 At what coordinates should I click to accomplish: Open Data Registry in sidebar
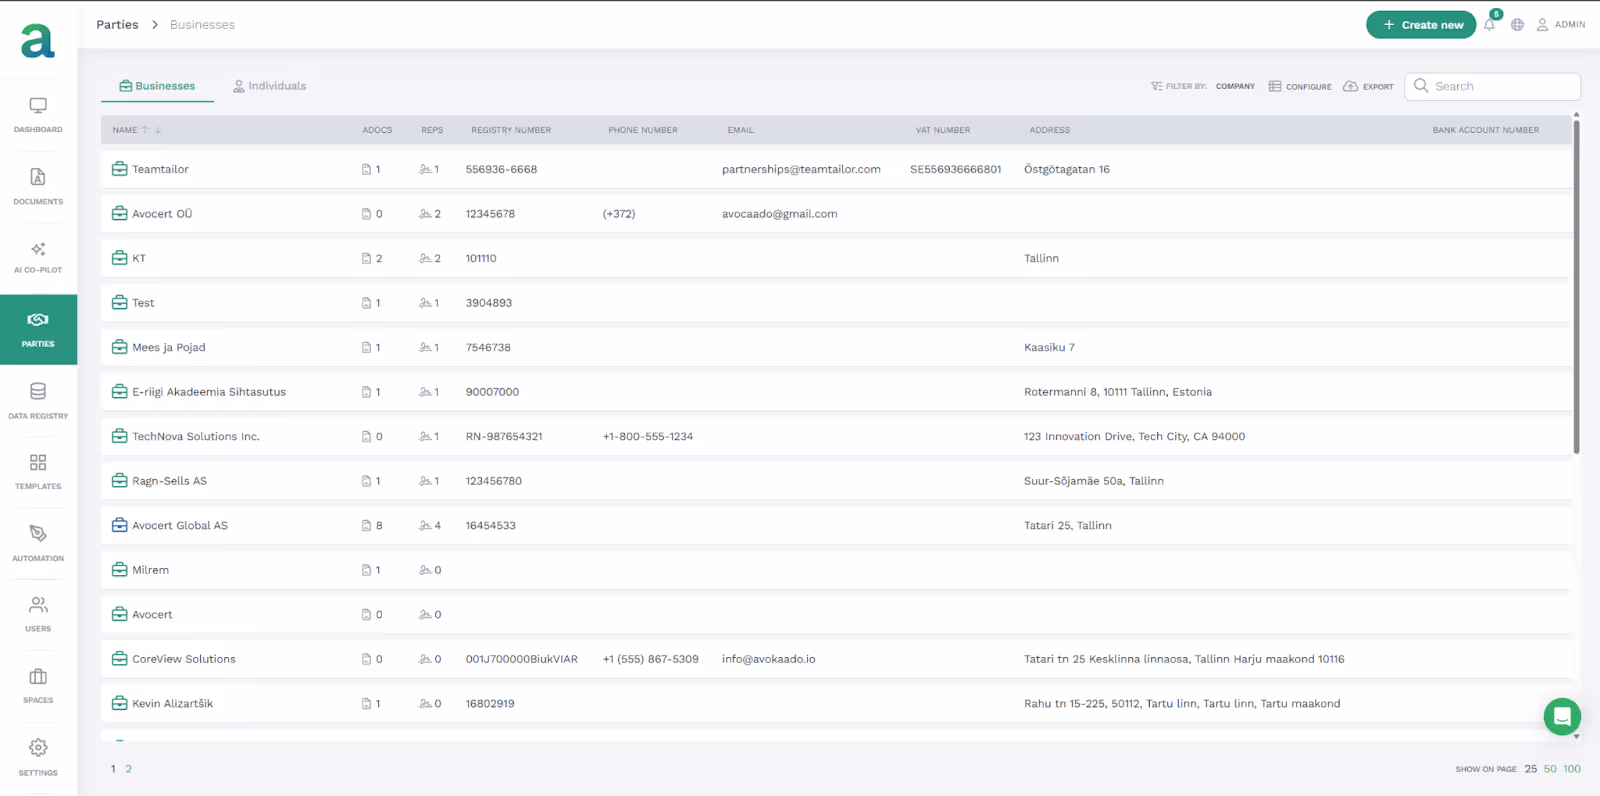tap(38, 400)
